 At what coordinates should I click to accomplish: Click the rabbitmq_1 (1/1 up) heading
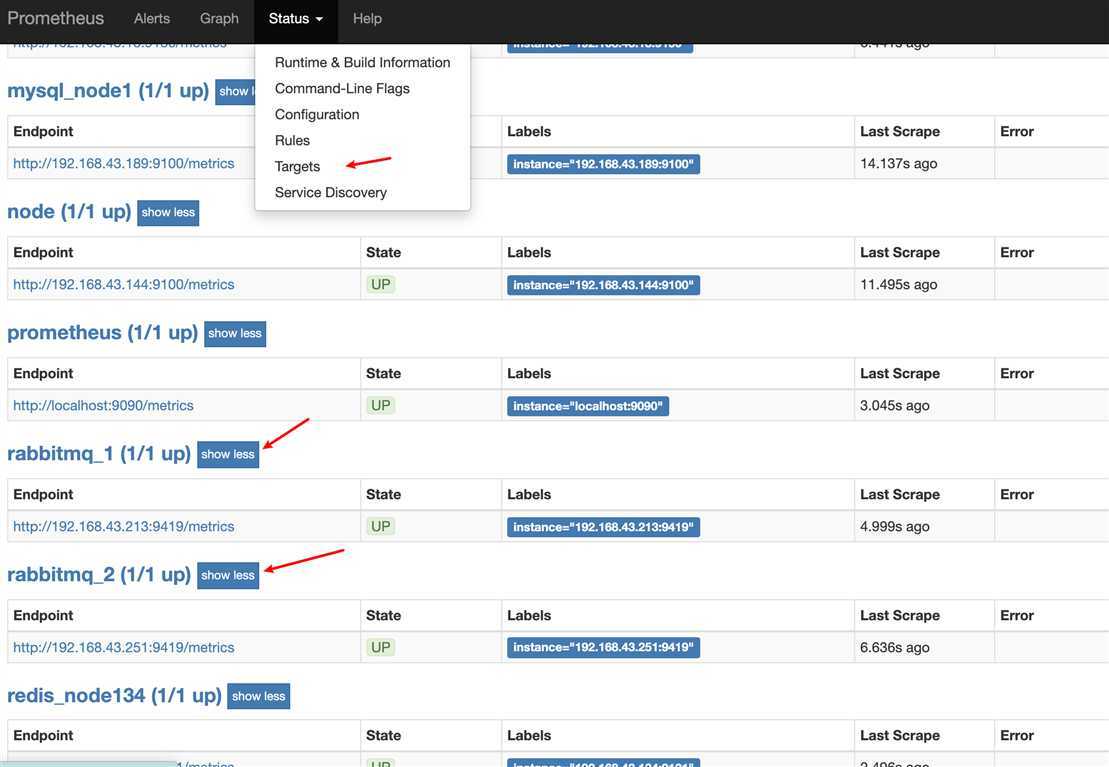(99, 454)
